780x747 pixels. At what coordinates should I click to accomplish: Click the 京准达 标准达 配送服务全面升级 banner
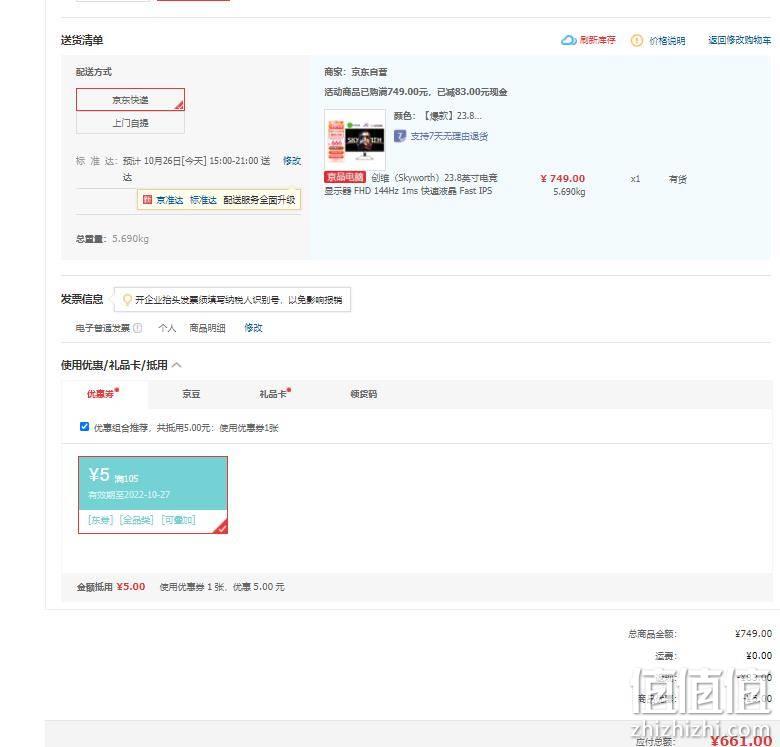pyautogui.click(x=219, y=199)
